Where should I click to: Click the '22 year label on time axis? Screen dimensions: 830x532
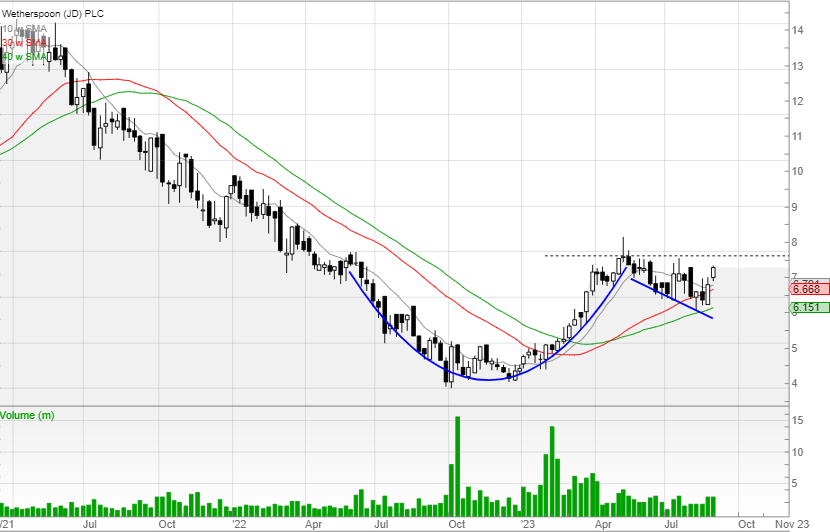pyautogui.click(x=239, y=524)
